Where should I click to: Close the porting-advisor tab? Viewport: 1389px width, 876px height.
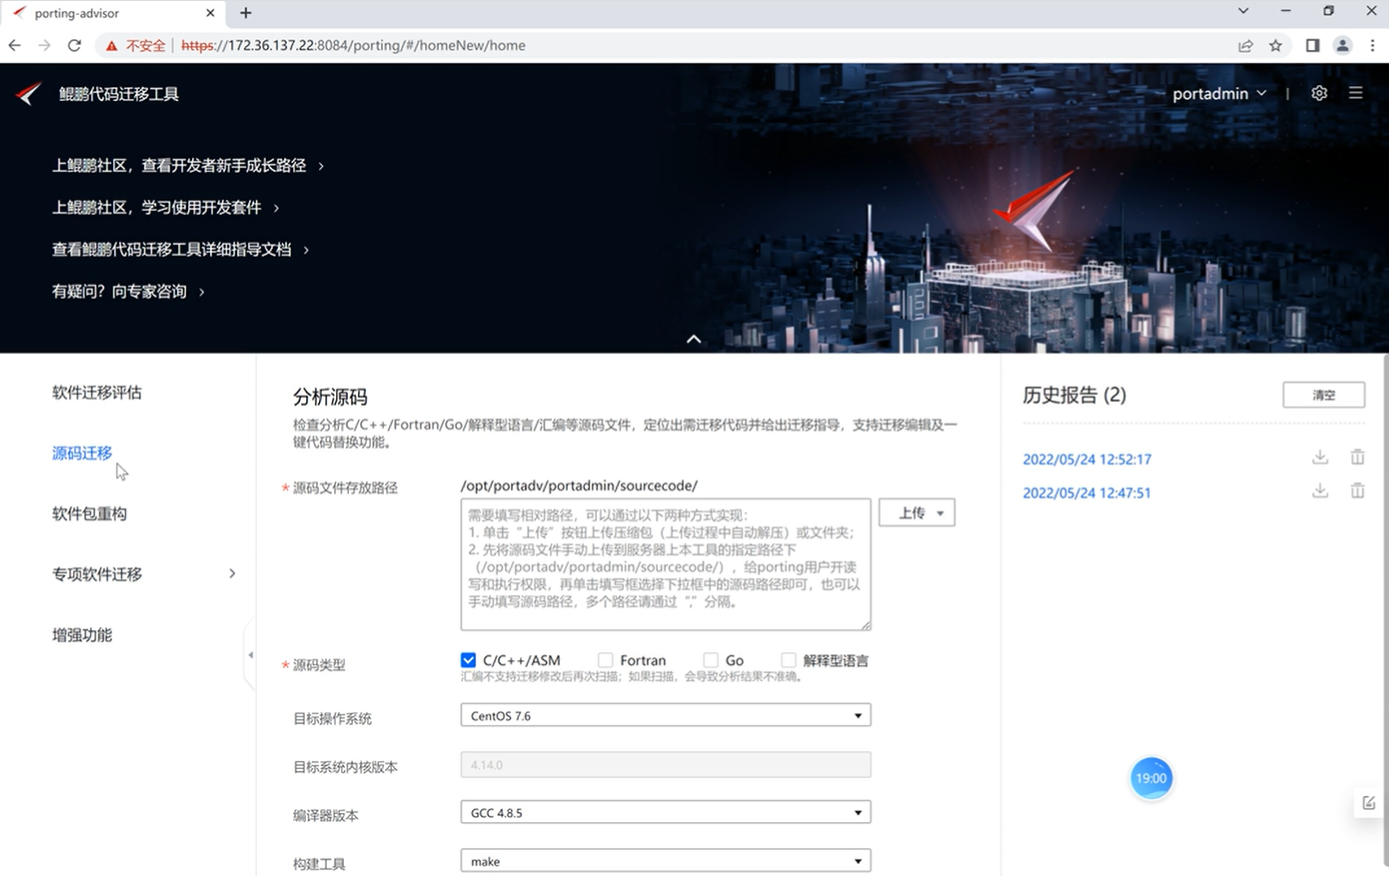click(x=210, y=13)
